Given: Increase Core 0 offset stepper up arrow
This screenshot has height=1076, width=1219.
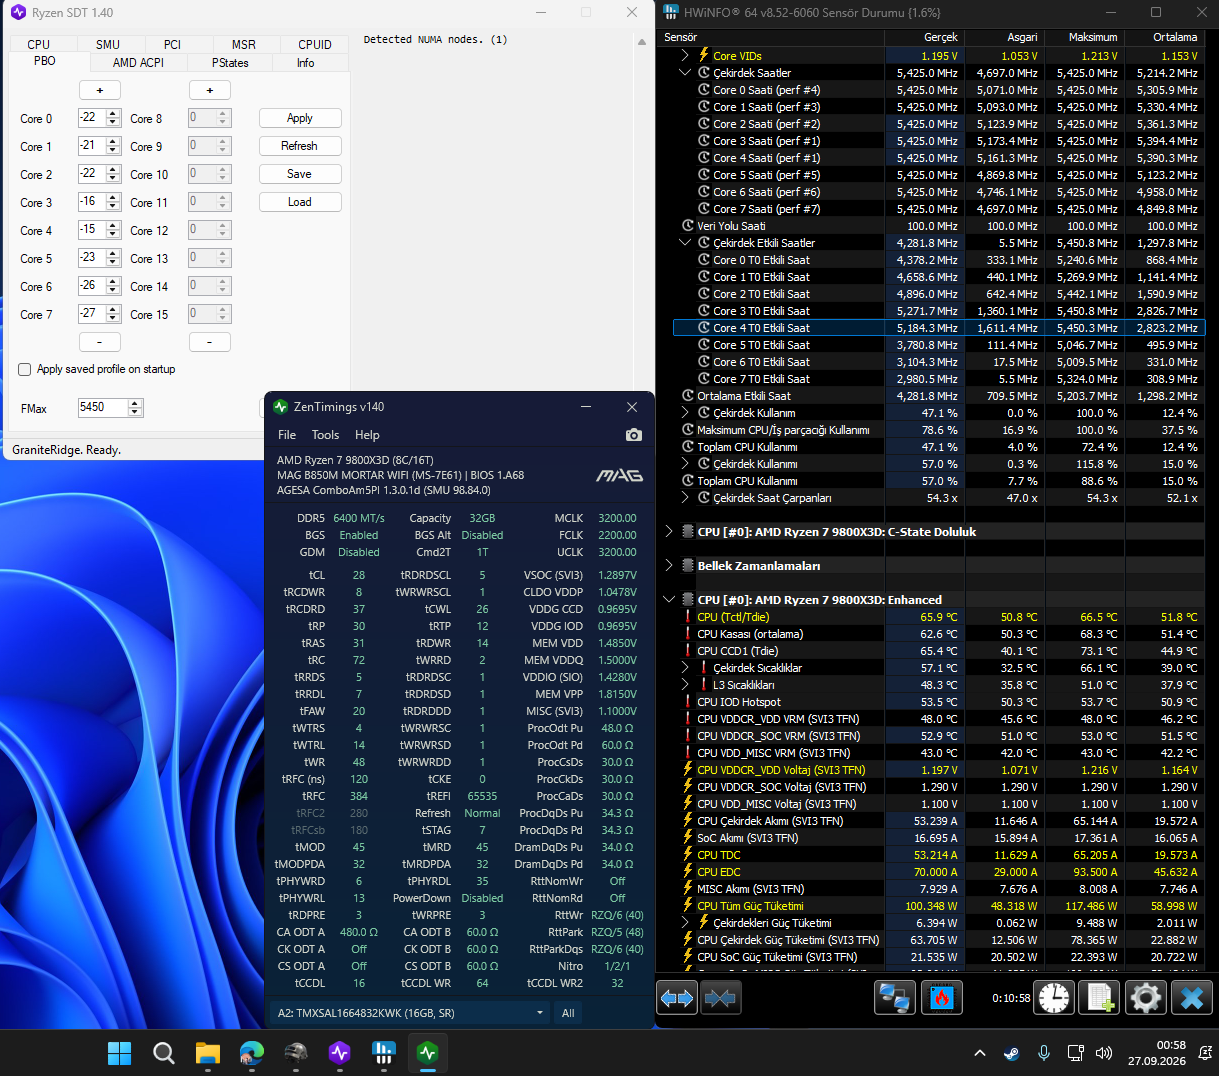Looking at the screenshot, I should click(x=114, y=113).
